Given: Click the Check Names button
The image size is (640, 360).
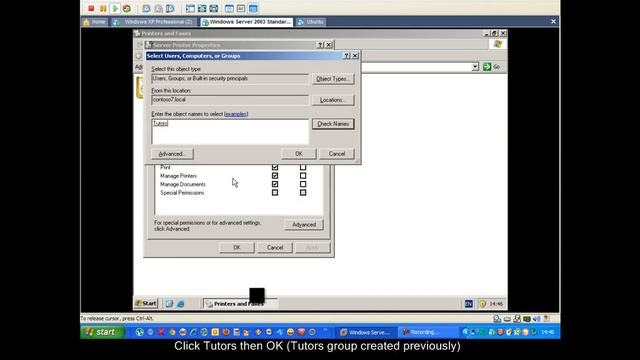Looking at the screenshot, I should [333, 124].
